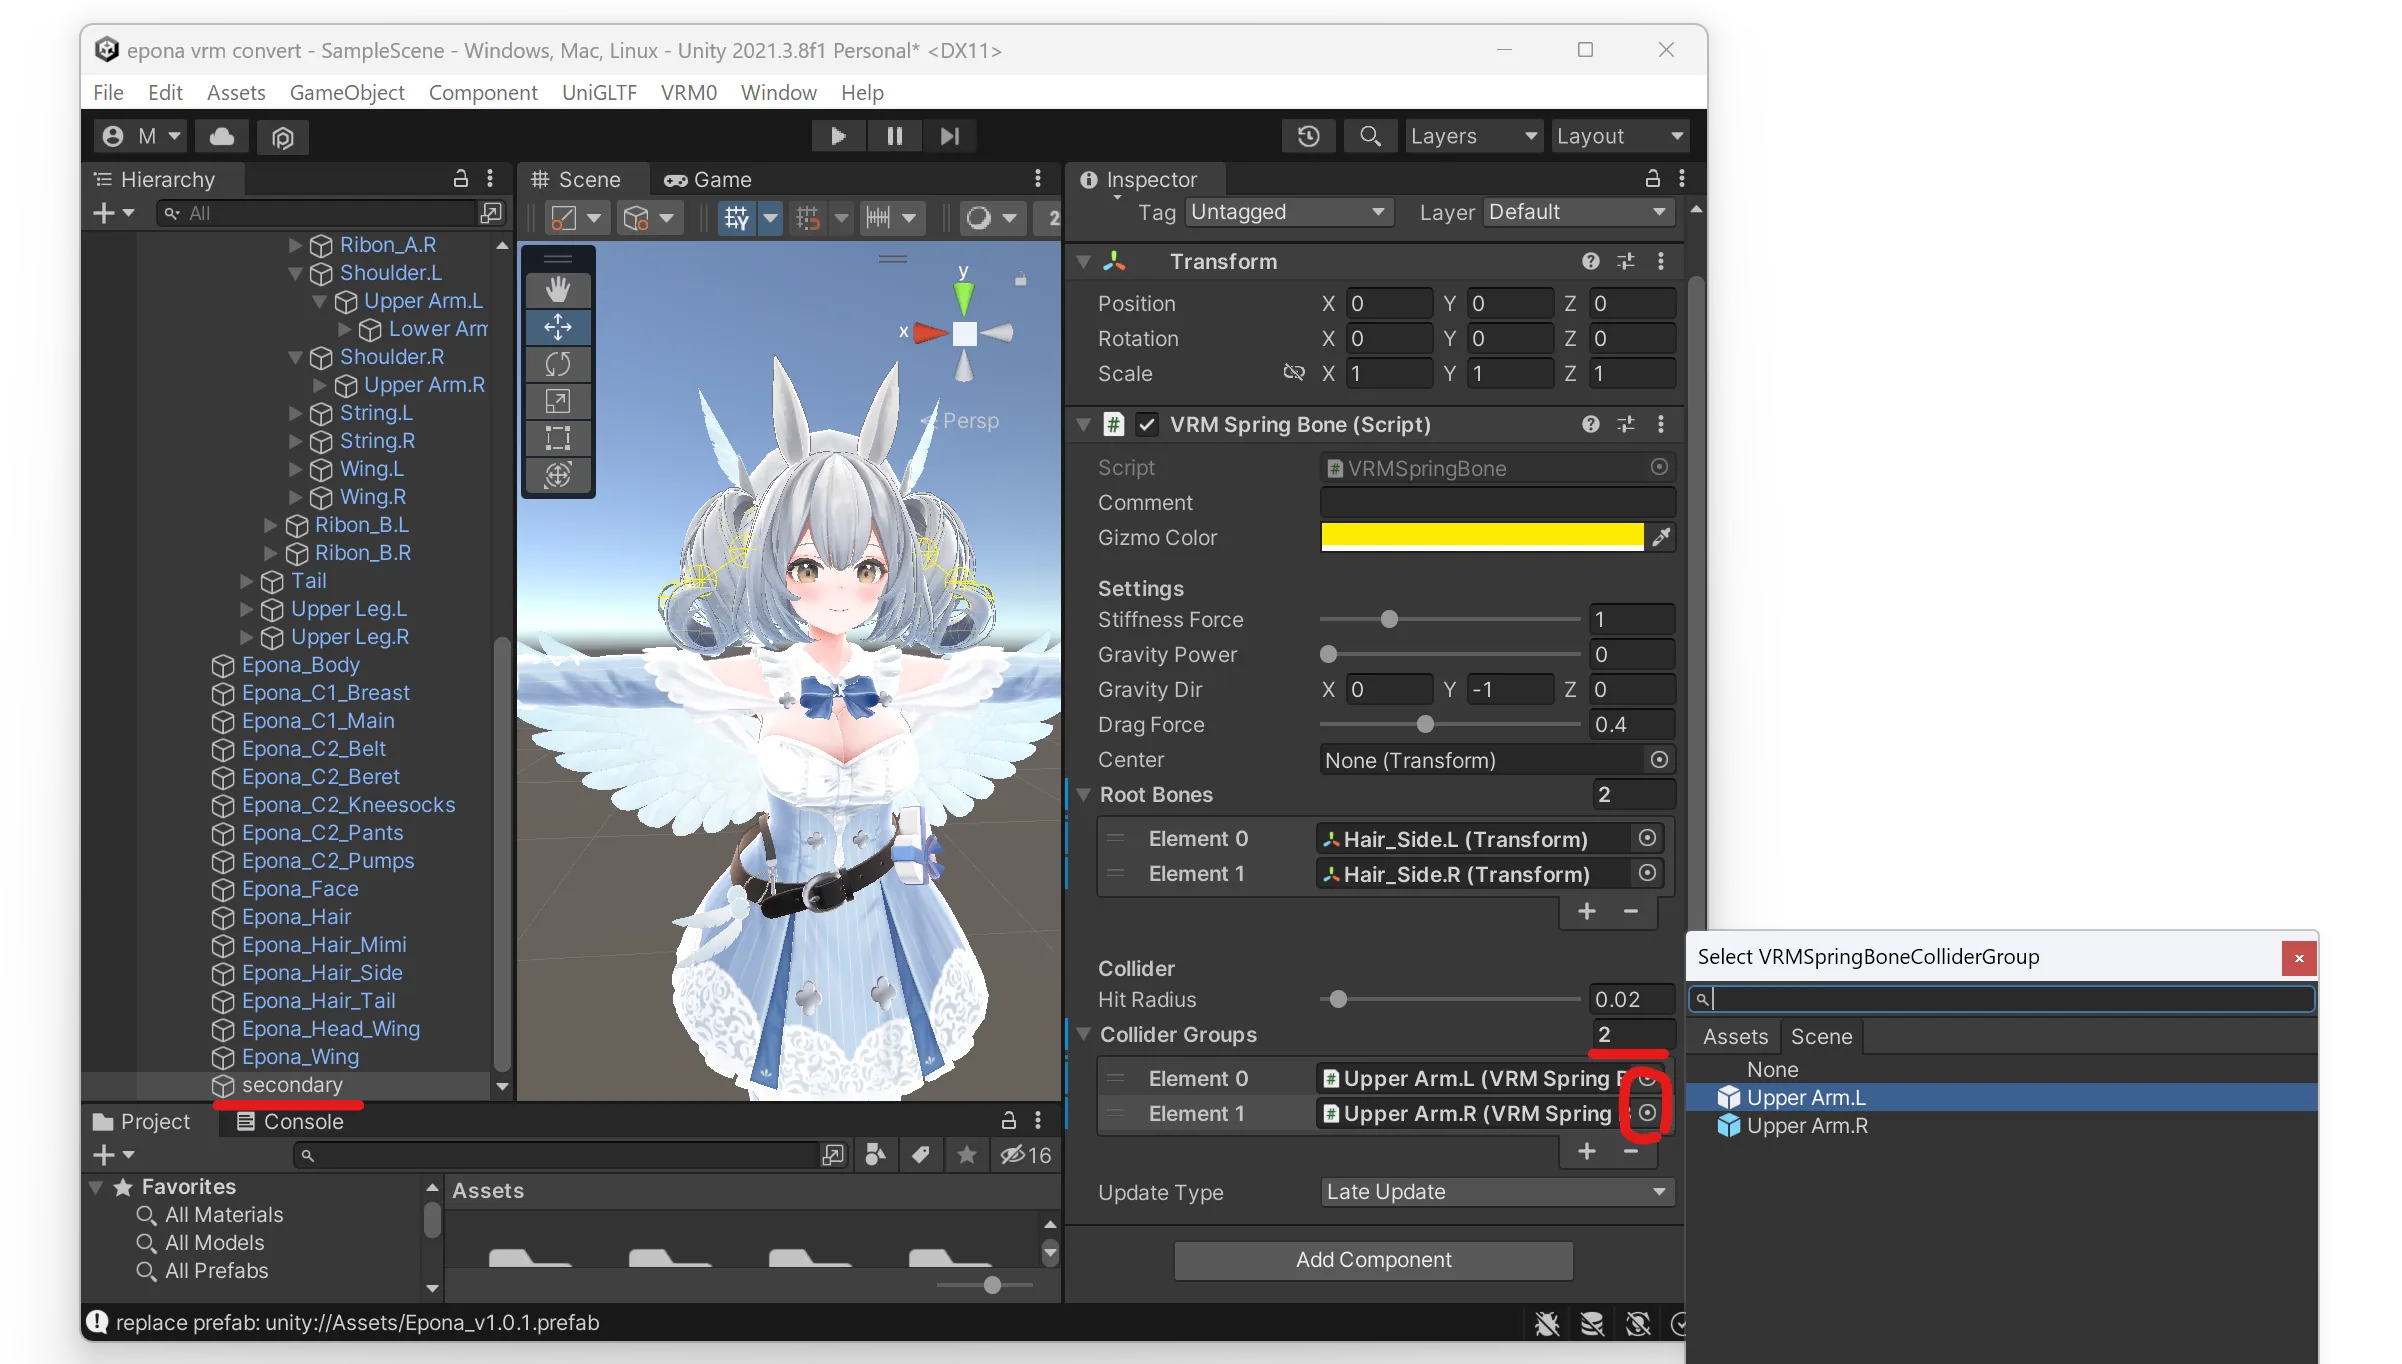Add a new Root Bones element
Screen dimensions: 2402x1364
pos(1587,911)
